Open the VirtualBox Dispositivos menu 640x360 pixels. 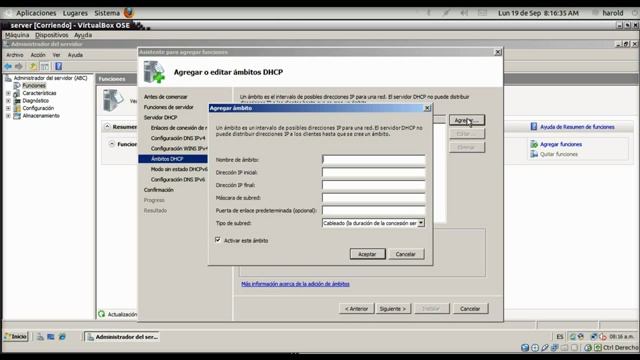tap(51, 35)
